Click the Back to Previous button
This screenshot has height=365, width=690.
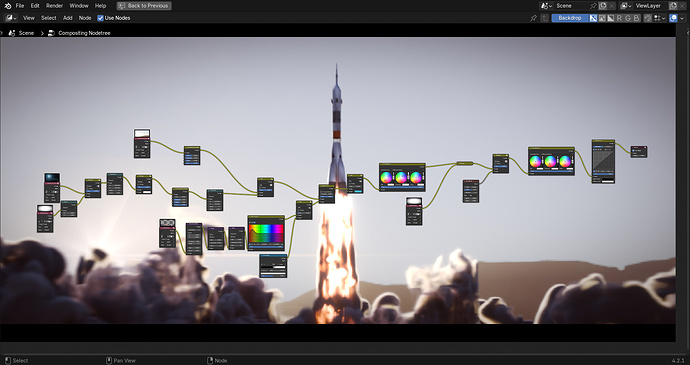(144, 6)
